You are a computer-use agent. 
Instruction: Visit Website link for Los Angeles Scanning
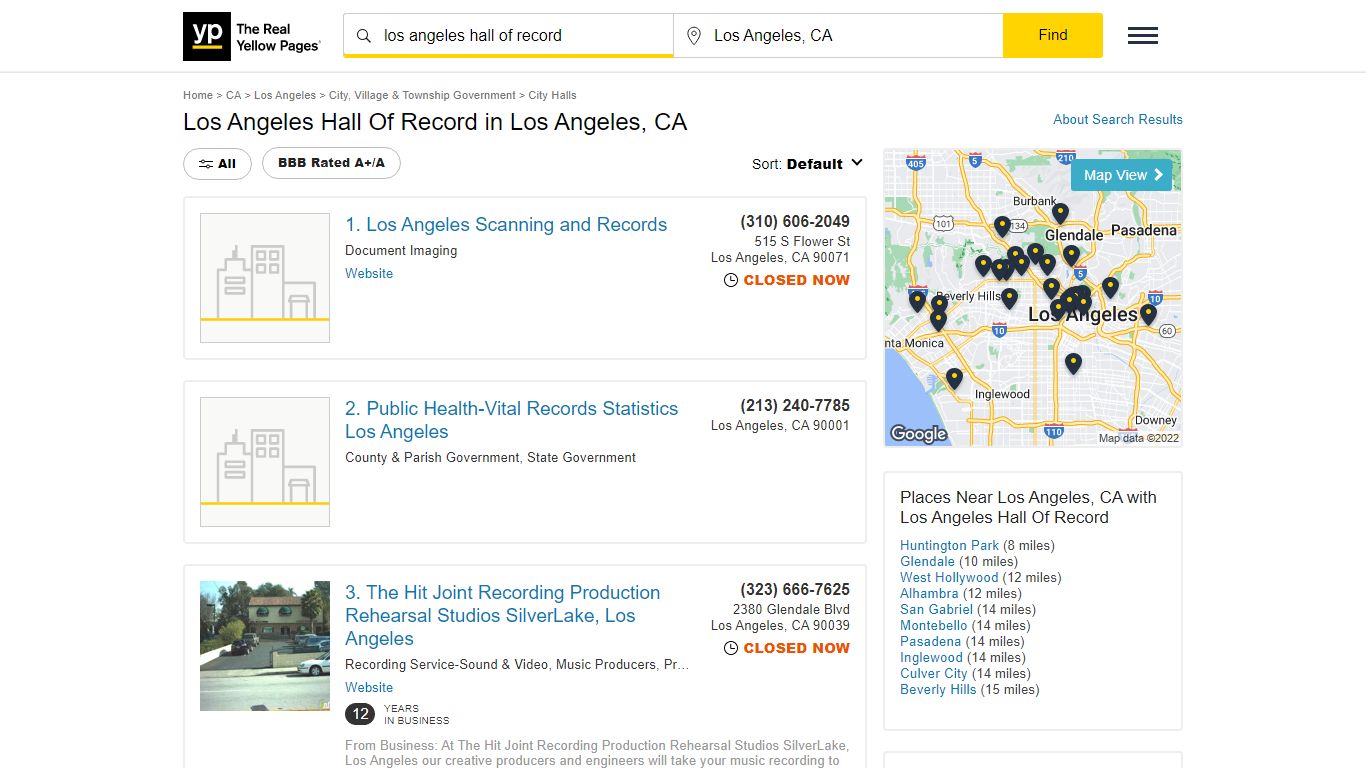(369, 273)
